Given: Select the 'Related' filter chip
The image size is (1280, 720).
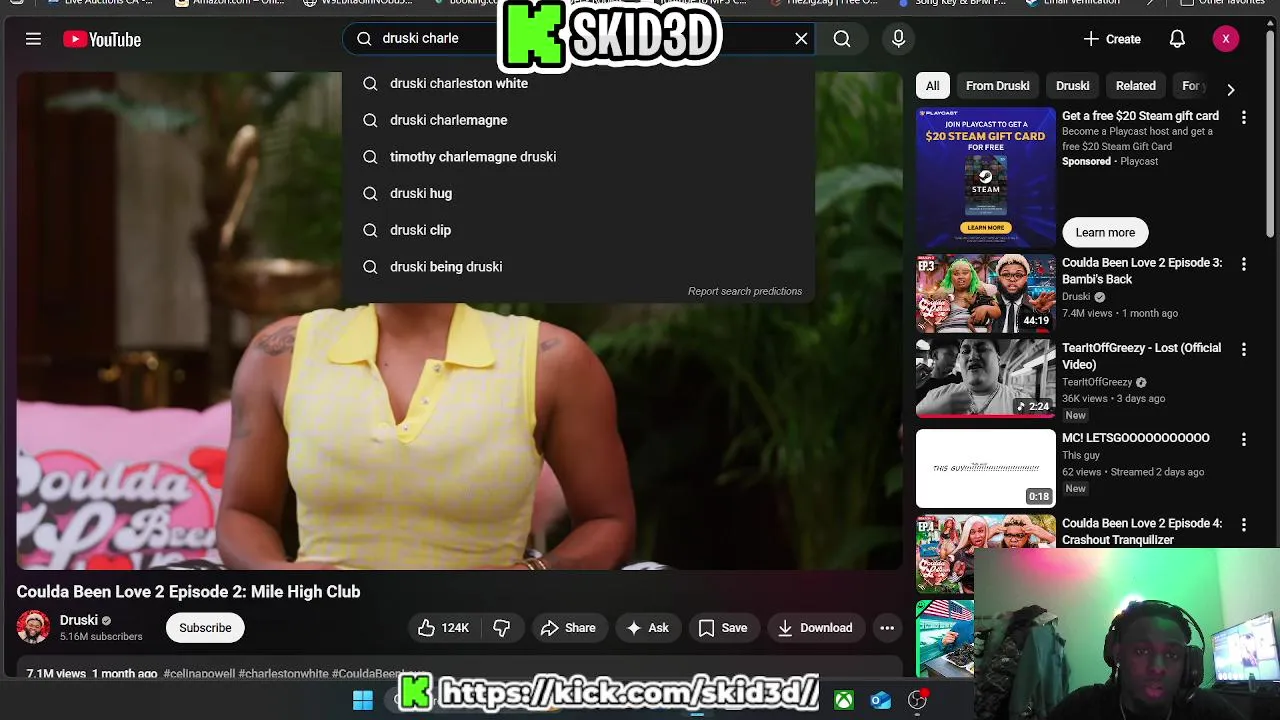Looking at the screenshot, I should tap(1135, 86).
